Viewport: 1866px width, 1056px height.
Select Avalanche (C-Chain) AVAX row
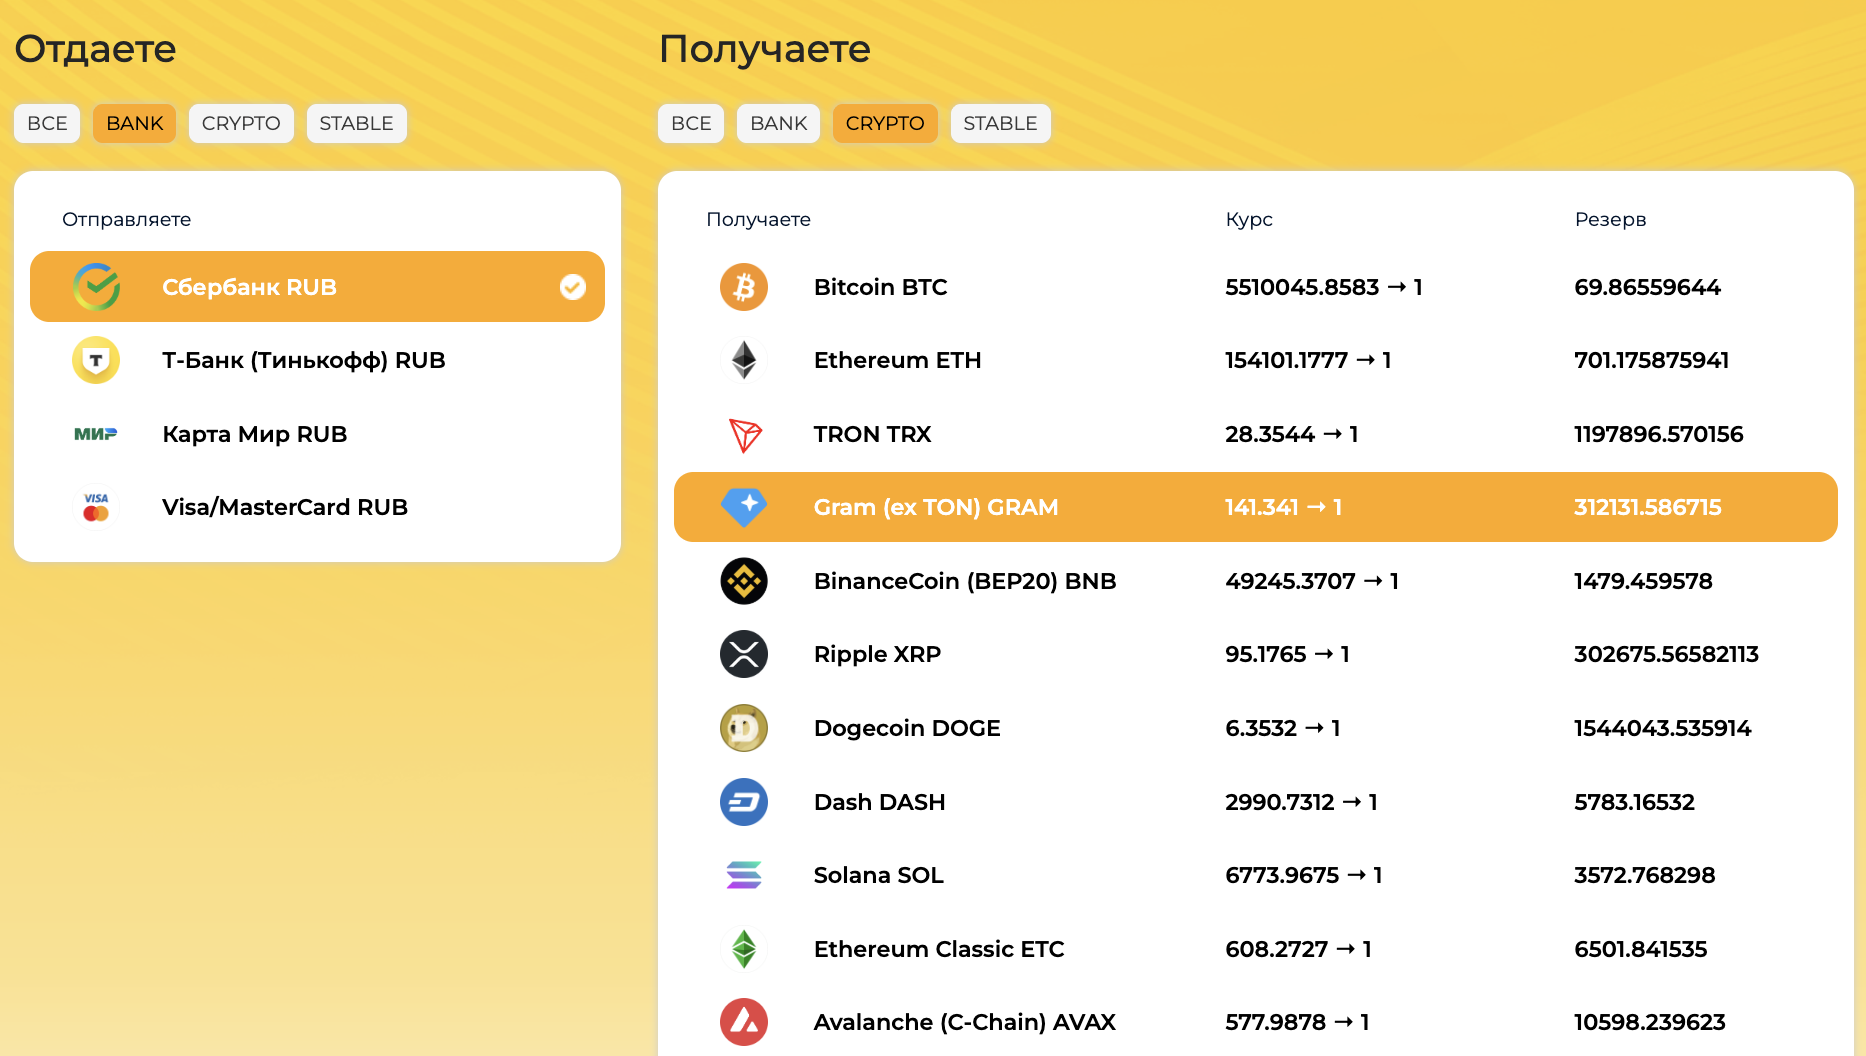coord(1256,1022)
